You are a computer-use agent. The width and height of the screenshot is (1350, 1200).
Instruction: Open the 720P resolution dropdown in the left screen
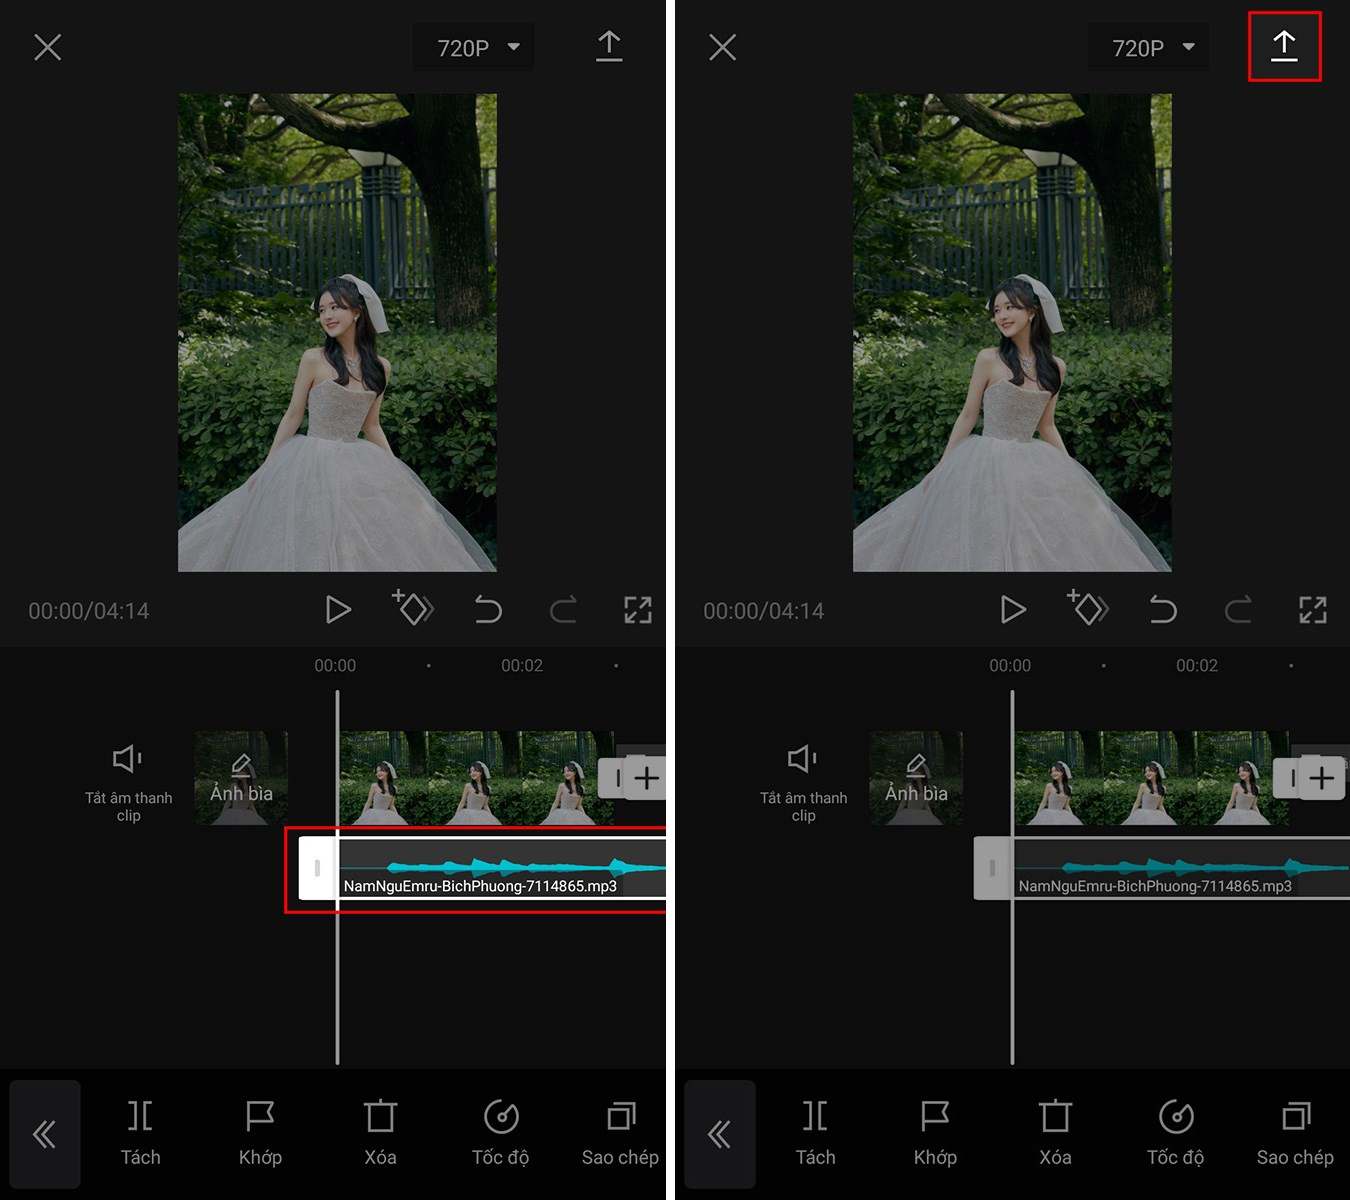pyautogui.click(x=473, y=47)
